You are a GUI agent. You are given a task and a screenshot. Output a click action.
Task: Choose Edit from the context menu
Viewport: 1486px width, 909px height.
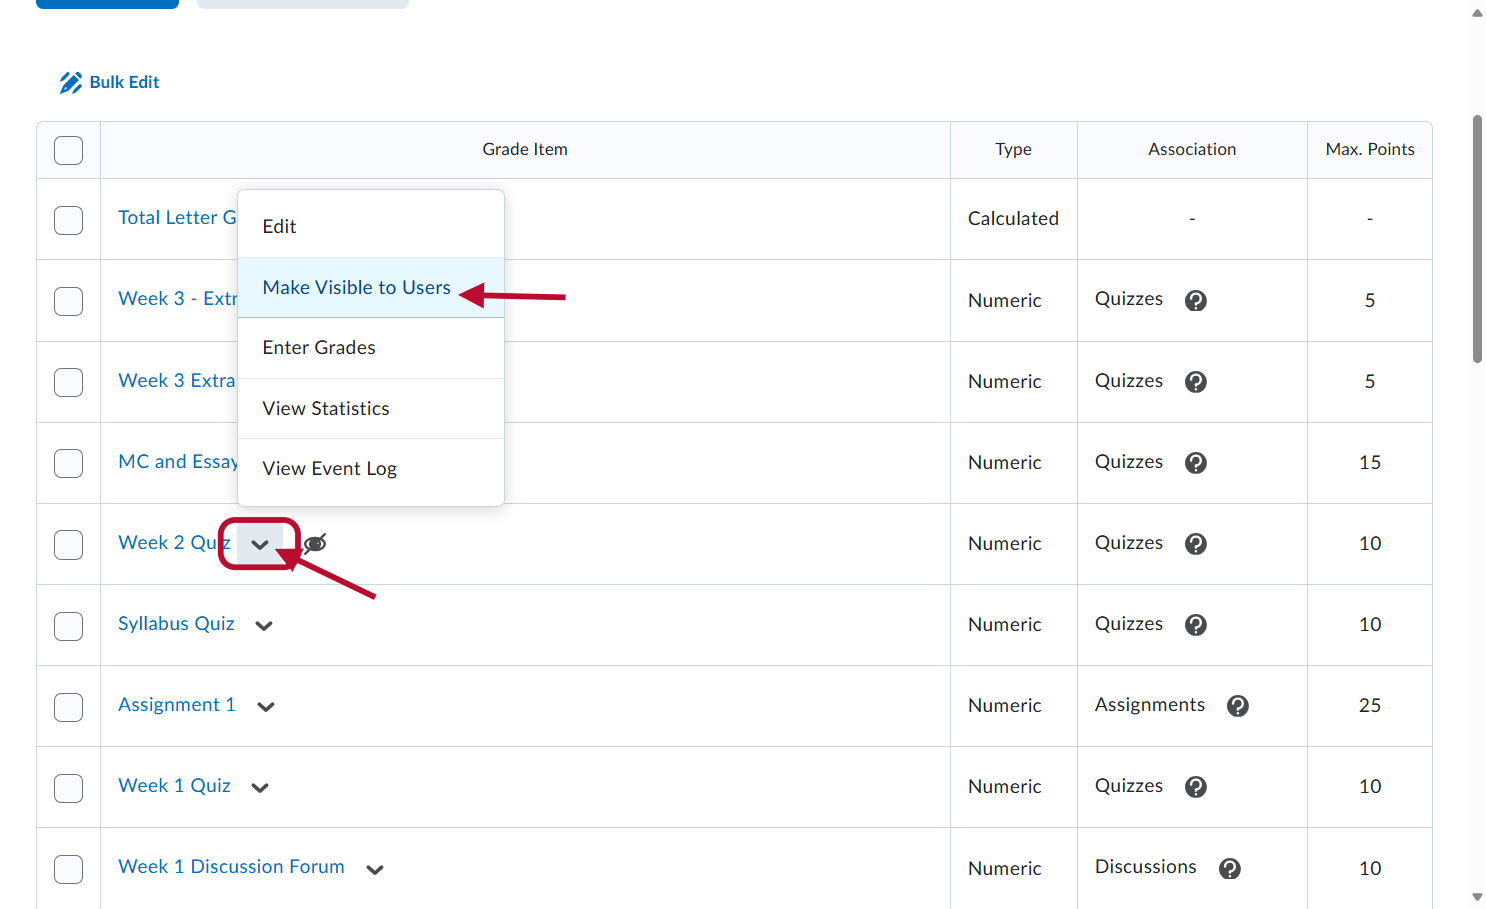click(x=371, y=227)
